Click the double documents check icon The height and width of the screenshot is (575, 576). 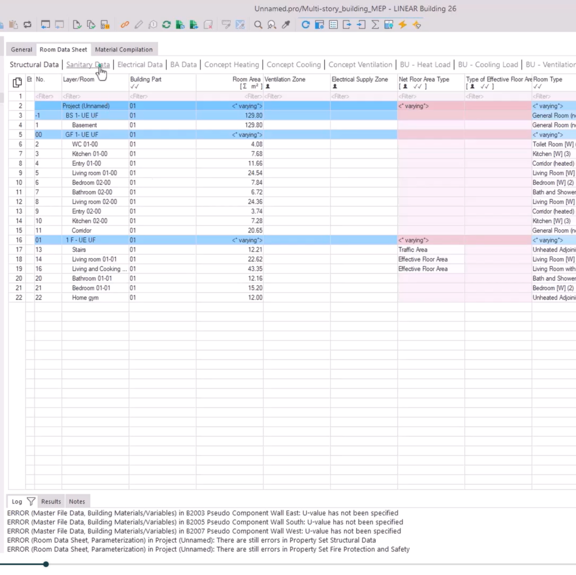pyautogui.click(x=91, y=25)
